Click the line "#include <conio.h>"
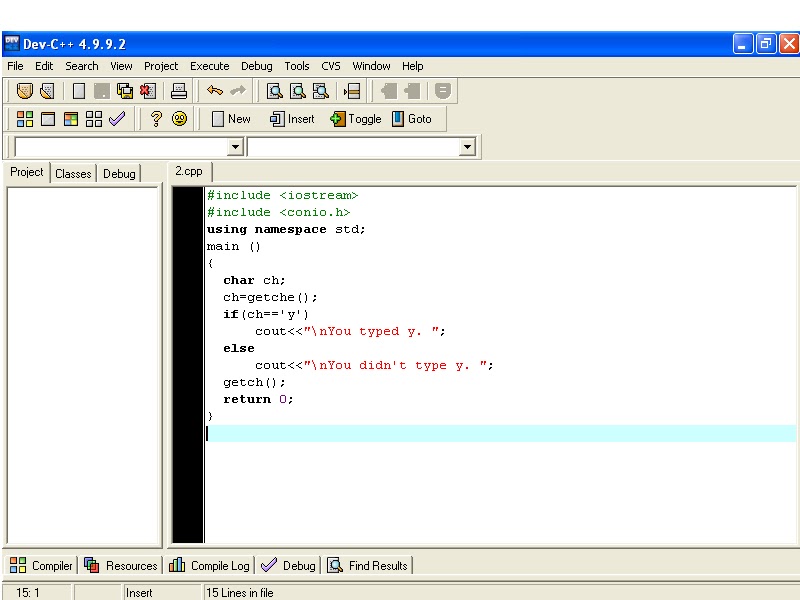The width and height of the screenshot is (800, 600). tap(279, 212)
